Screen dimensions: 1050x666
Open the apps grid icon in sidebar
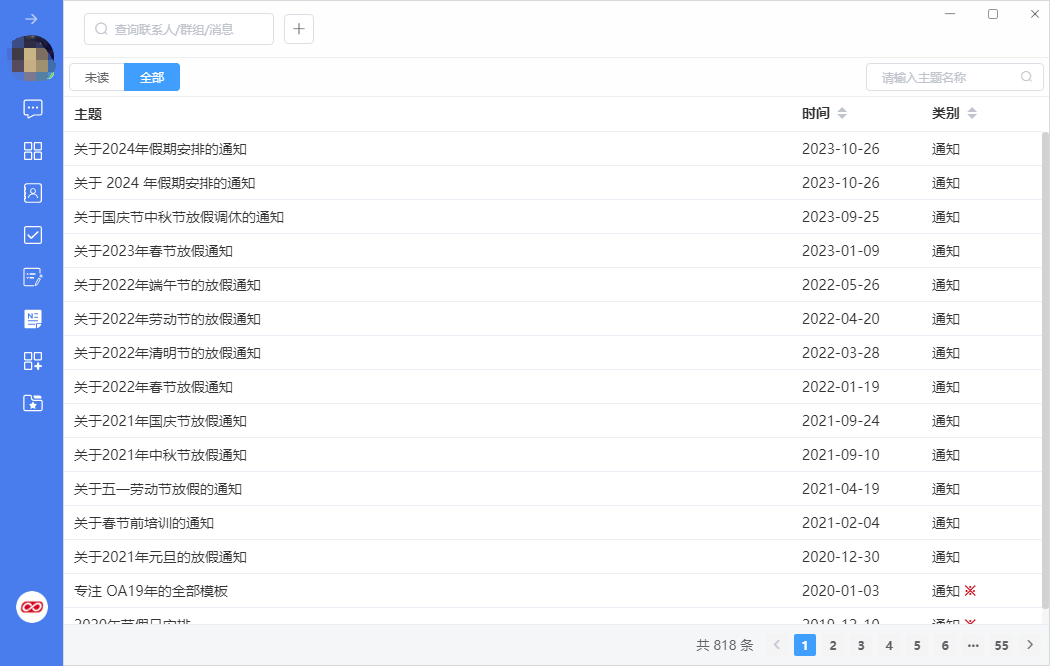32,151
